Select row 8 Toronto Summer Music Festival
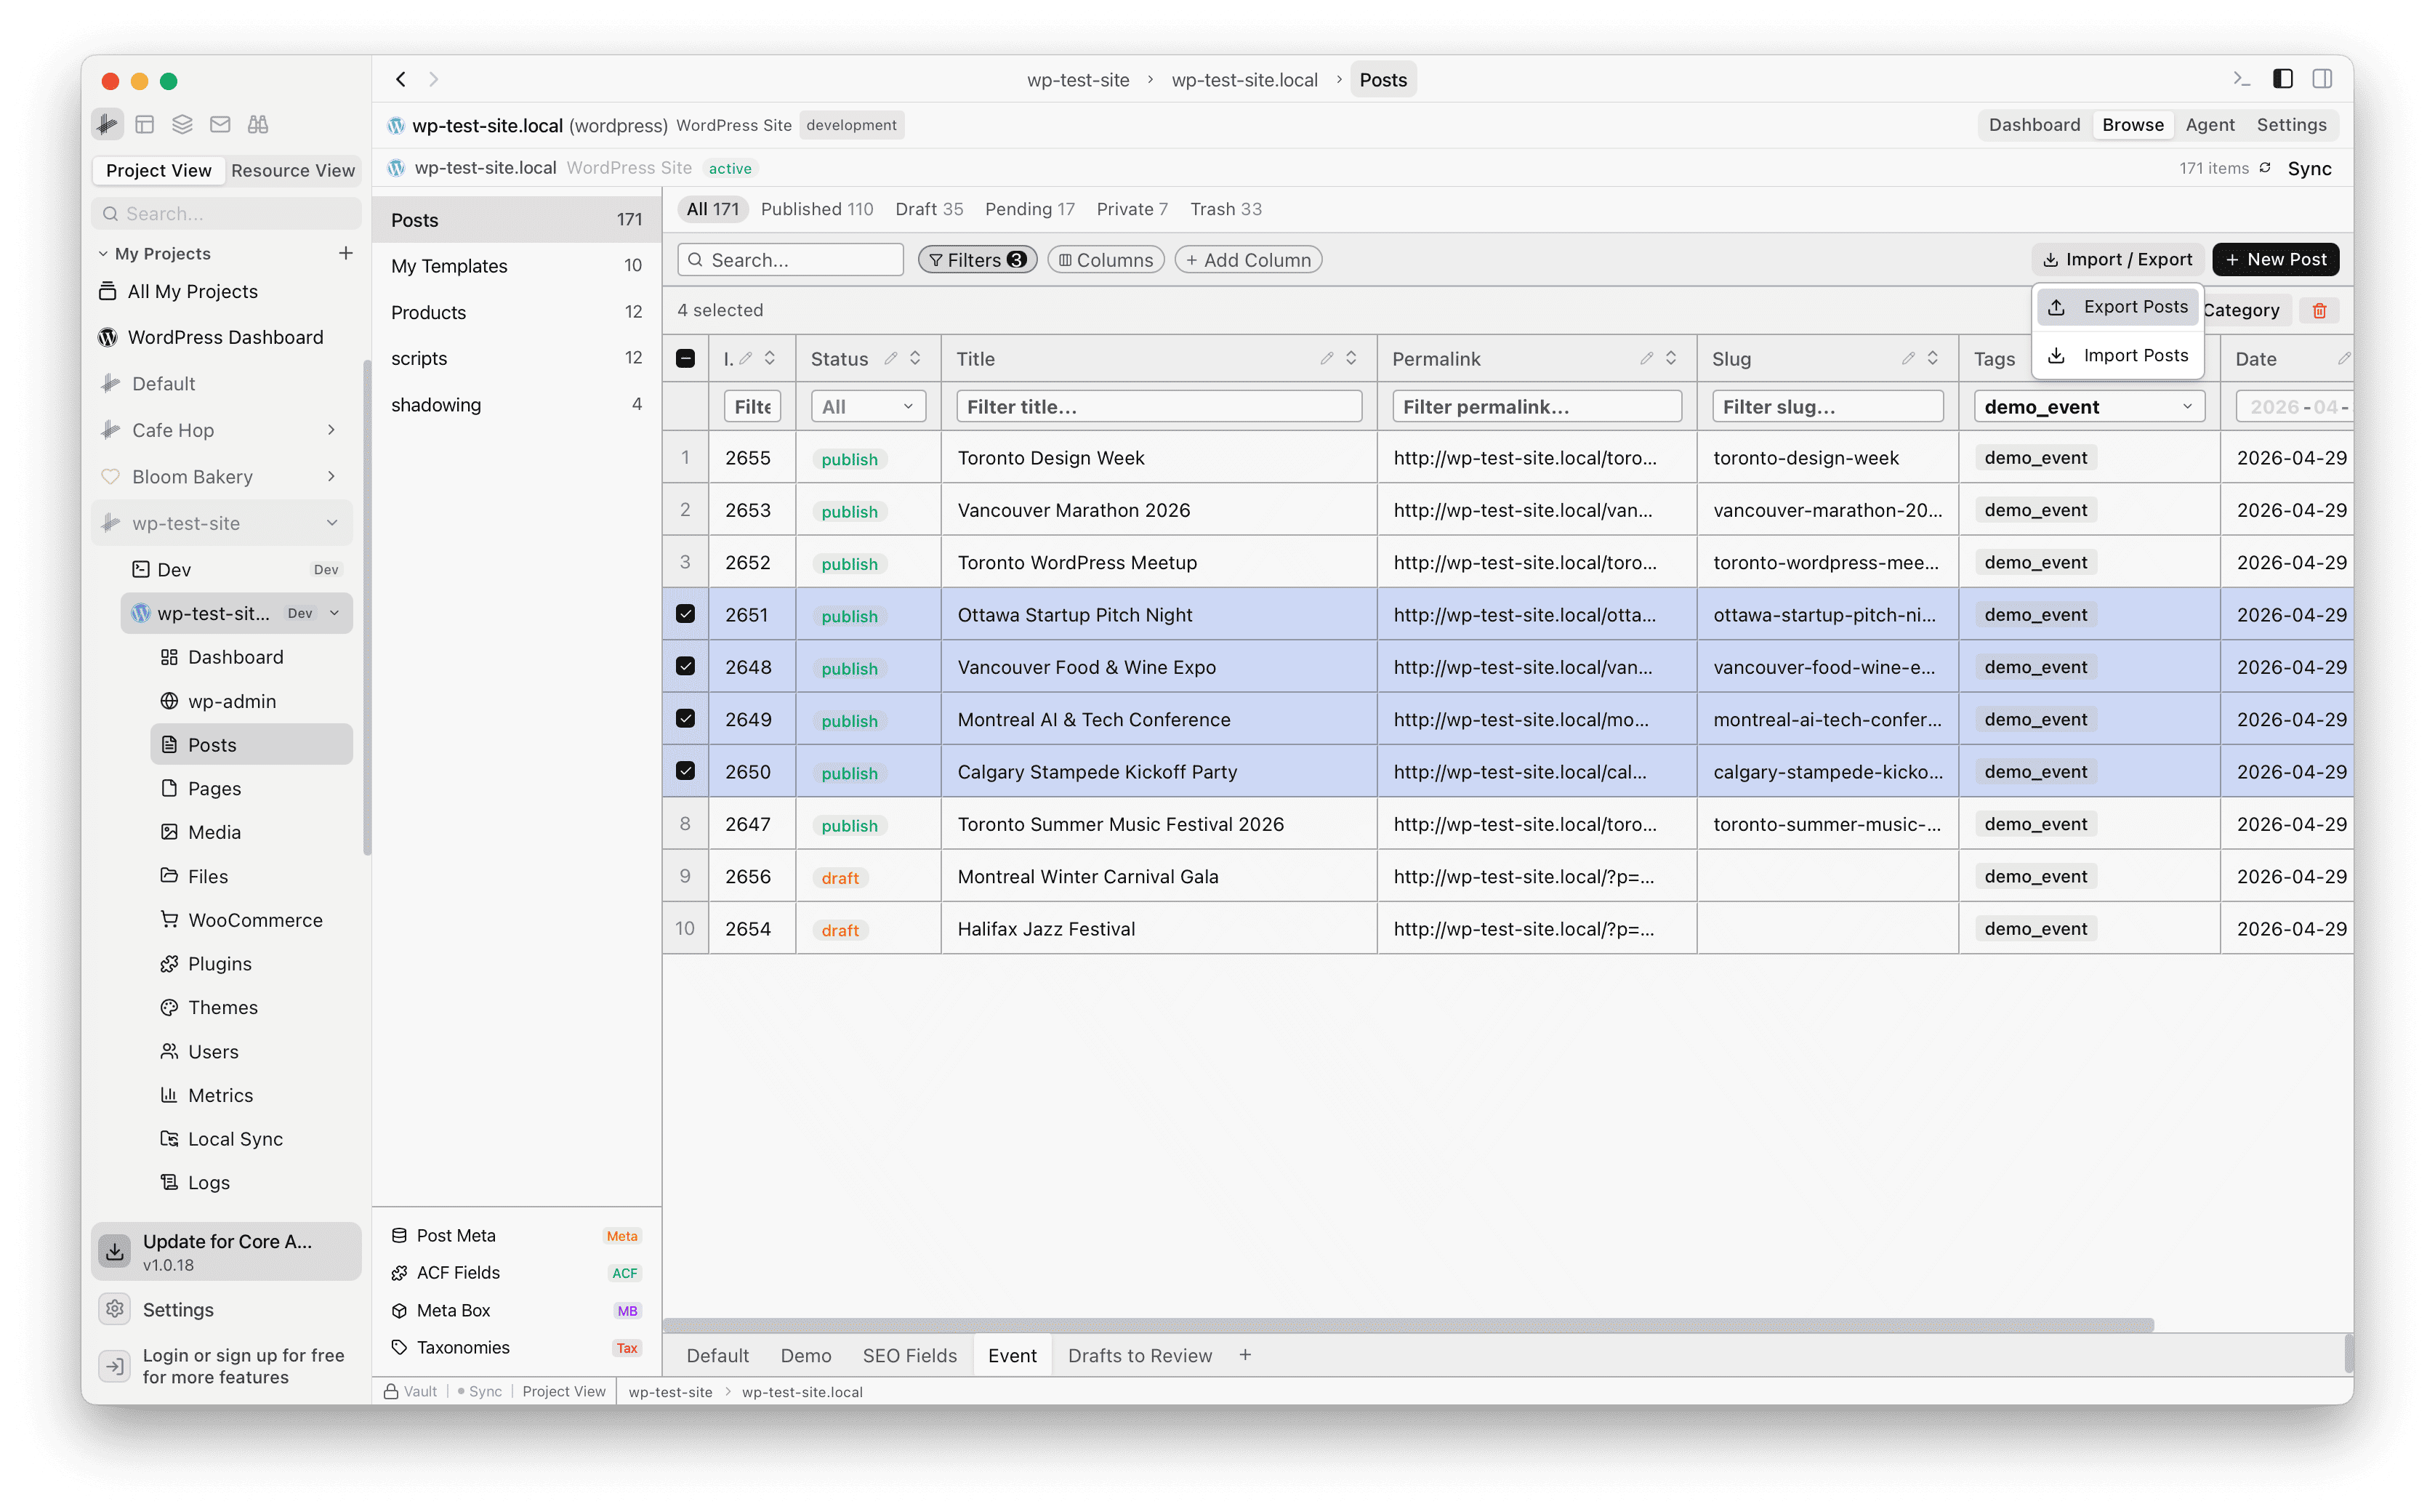This screenshot has width=2435, height=1512. coord(685,823)
